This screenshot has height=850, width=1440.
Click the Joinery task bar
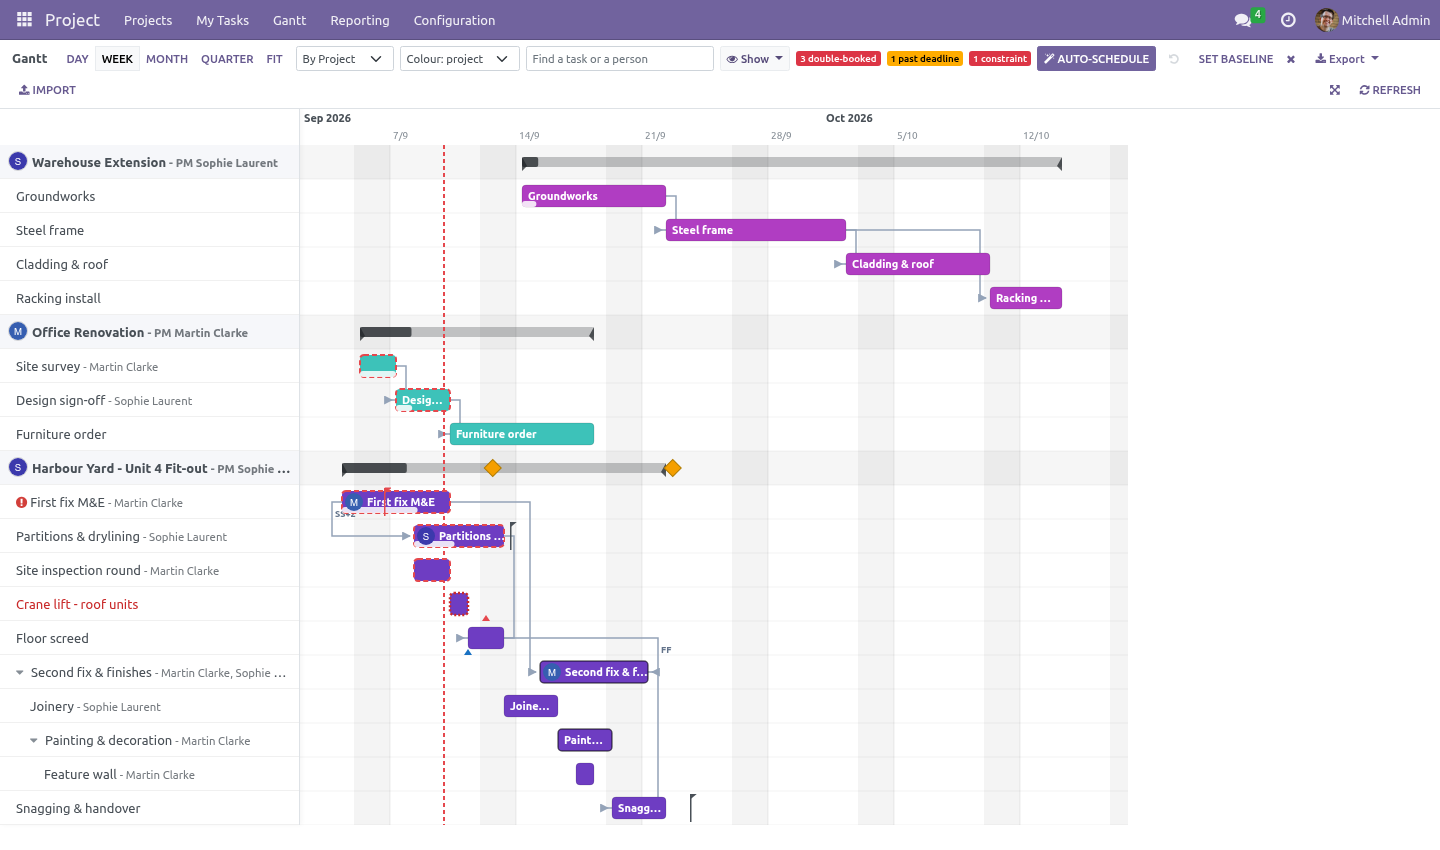click(531, 706)
